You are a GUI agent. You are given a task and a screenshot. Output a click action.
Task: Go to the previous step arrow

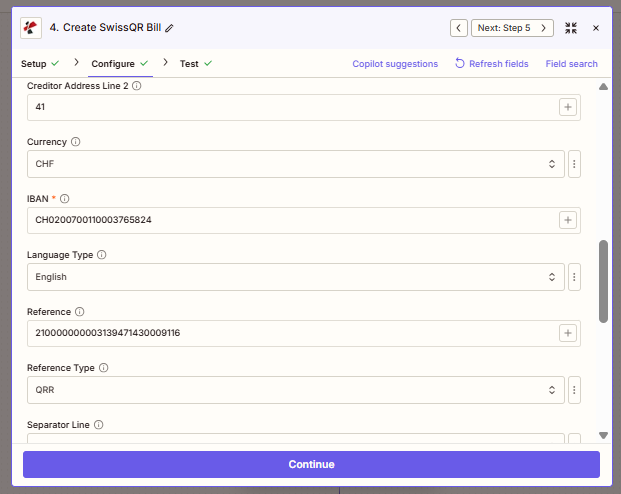pyautogui.click(x=458, y=28)
